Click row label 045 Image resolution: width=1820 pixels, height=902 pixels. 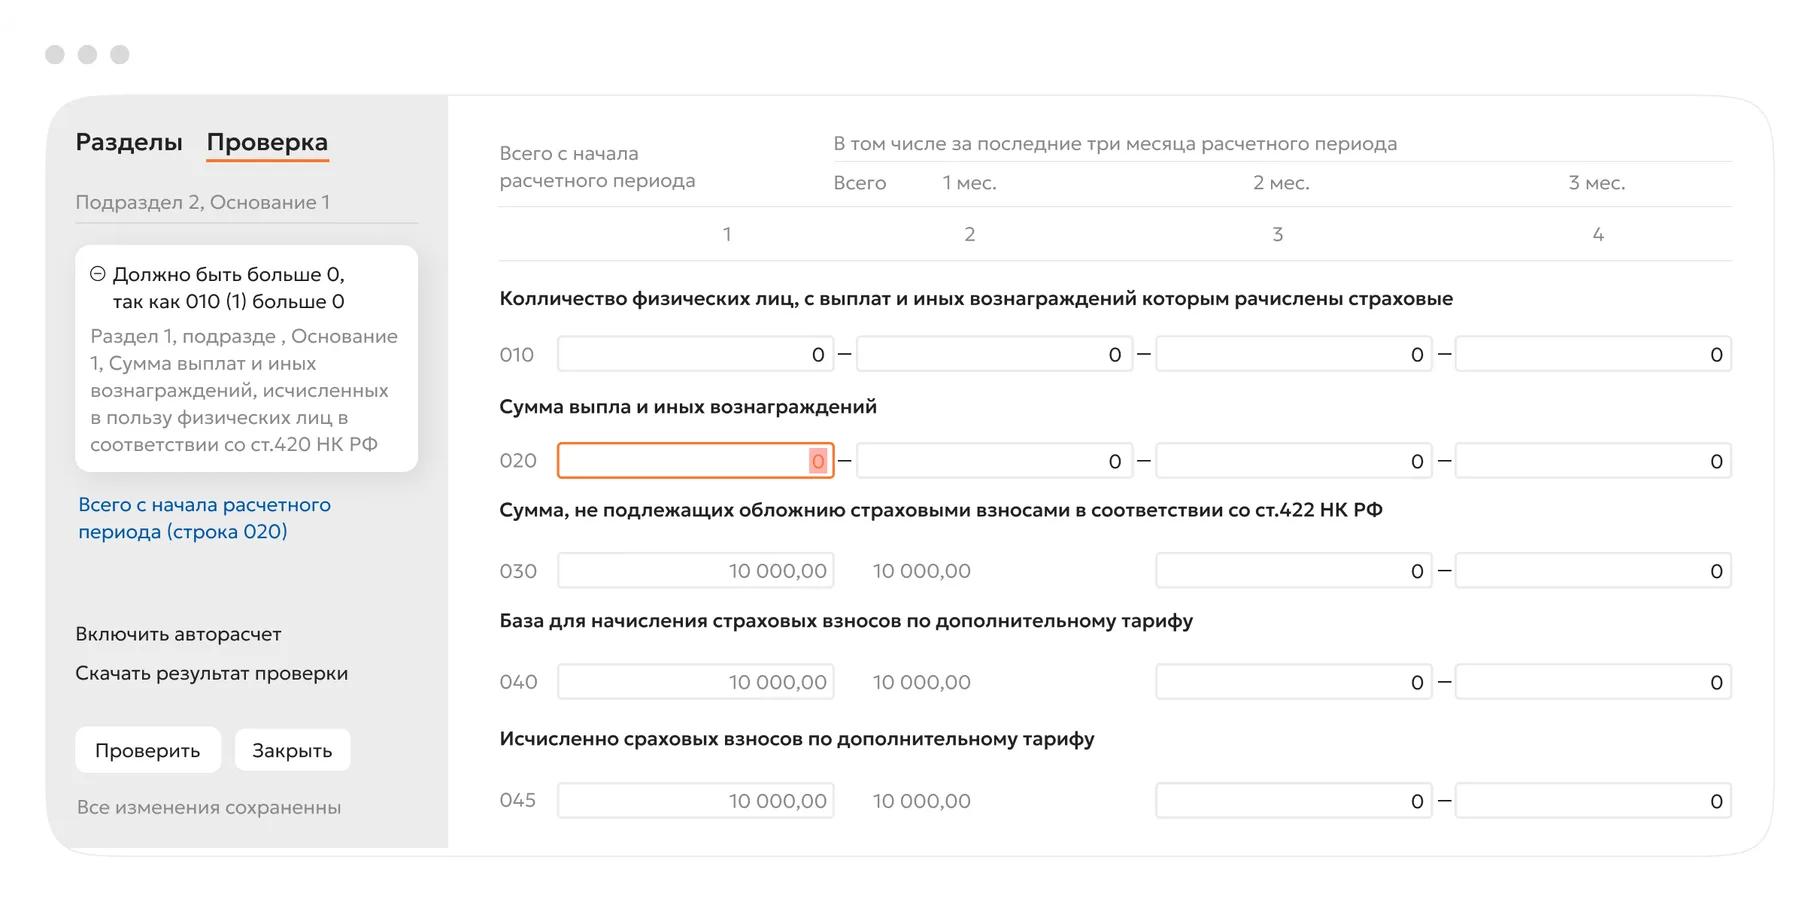518,800
